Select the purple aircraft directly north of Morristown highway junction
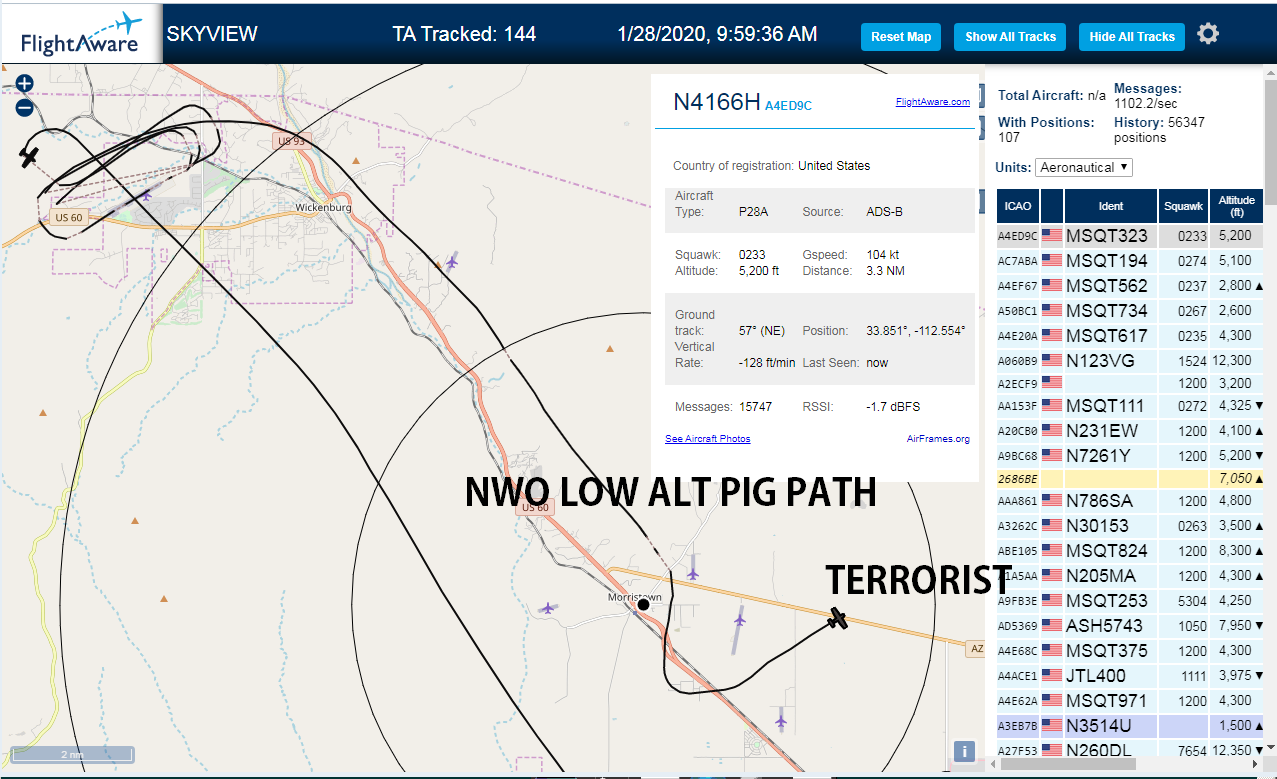This screenshot has height=779, width=1277. click(x=693, y=573)
